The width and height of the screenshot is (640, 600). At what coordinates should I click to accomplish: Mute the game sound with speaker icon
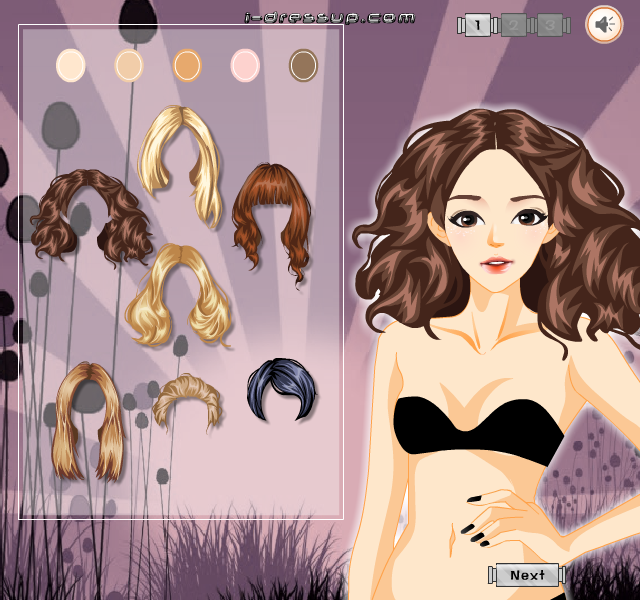click(x=604, y=24)
